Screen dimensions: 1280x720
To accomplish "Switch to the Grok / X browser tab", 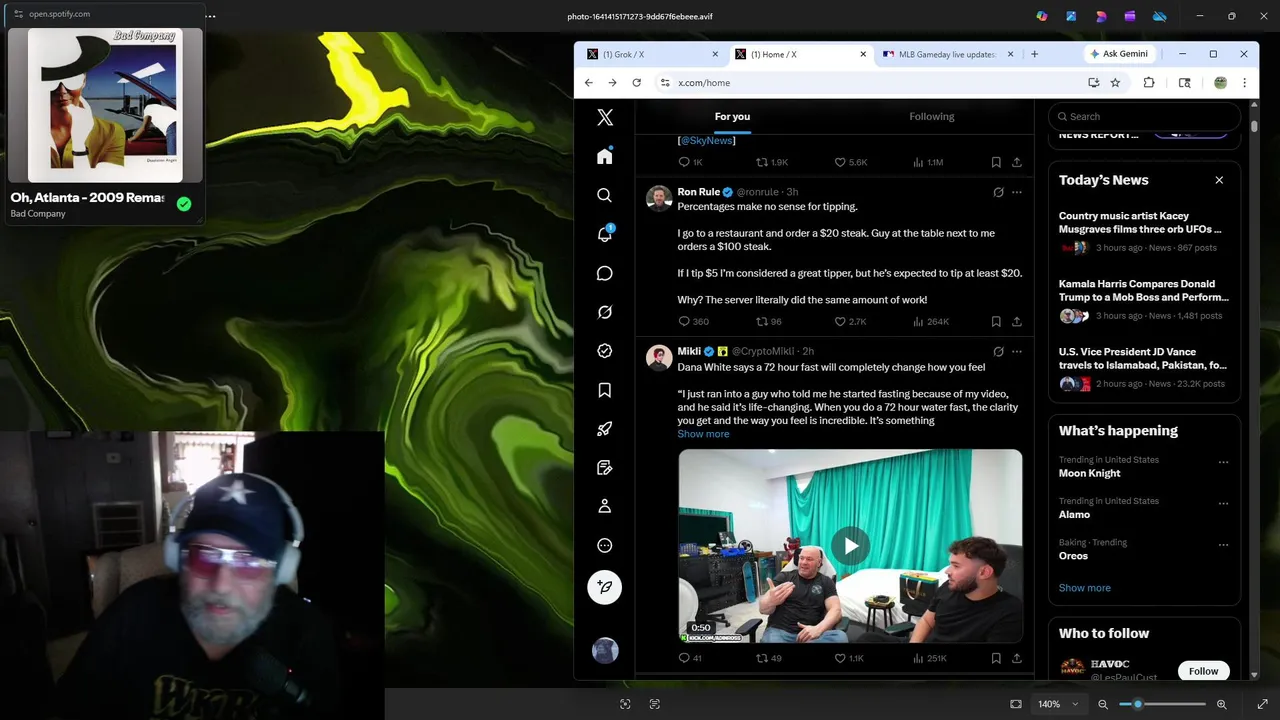I will [x=650, y=54].
